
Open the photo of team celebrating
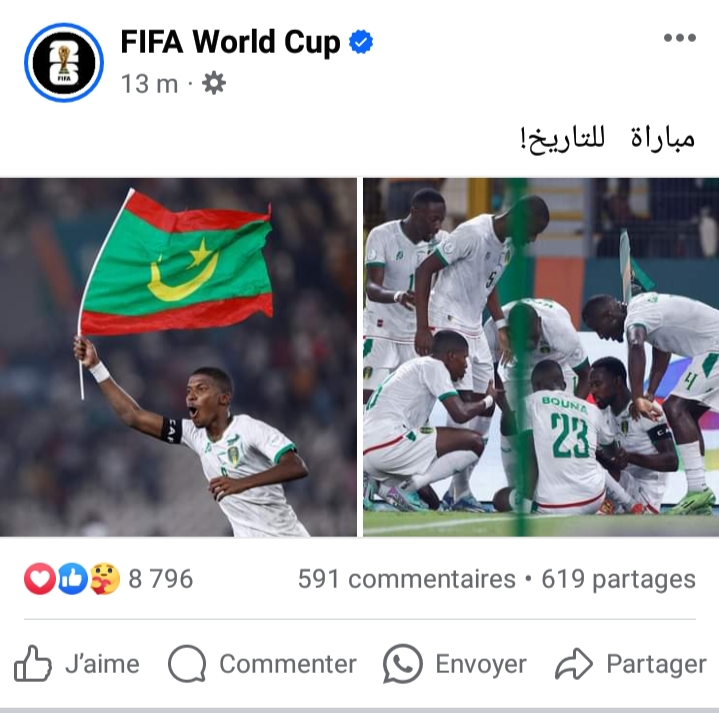[x=541, y=357]
